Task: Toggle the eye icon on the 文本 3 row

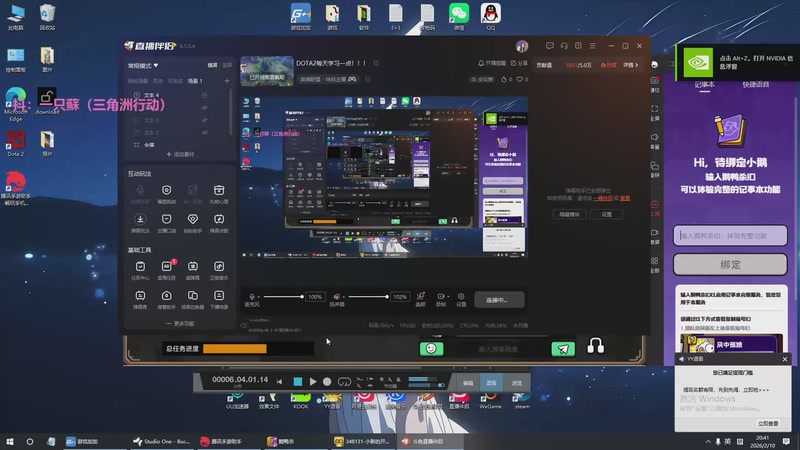Action: coord(205,120)
